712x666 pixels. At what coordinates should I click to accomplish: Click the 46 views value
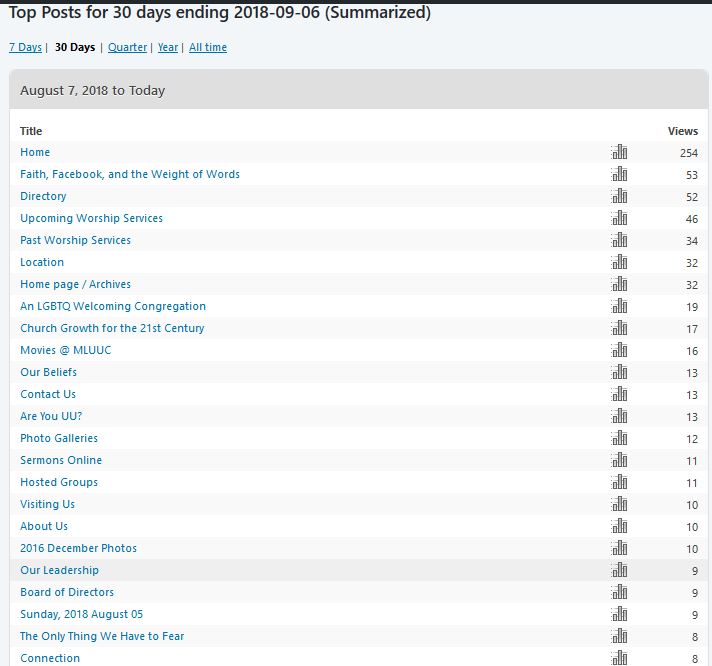point(692,219)
